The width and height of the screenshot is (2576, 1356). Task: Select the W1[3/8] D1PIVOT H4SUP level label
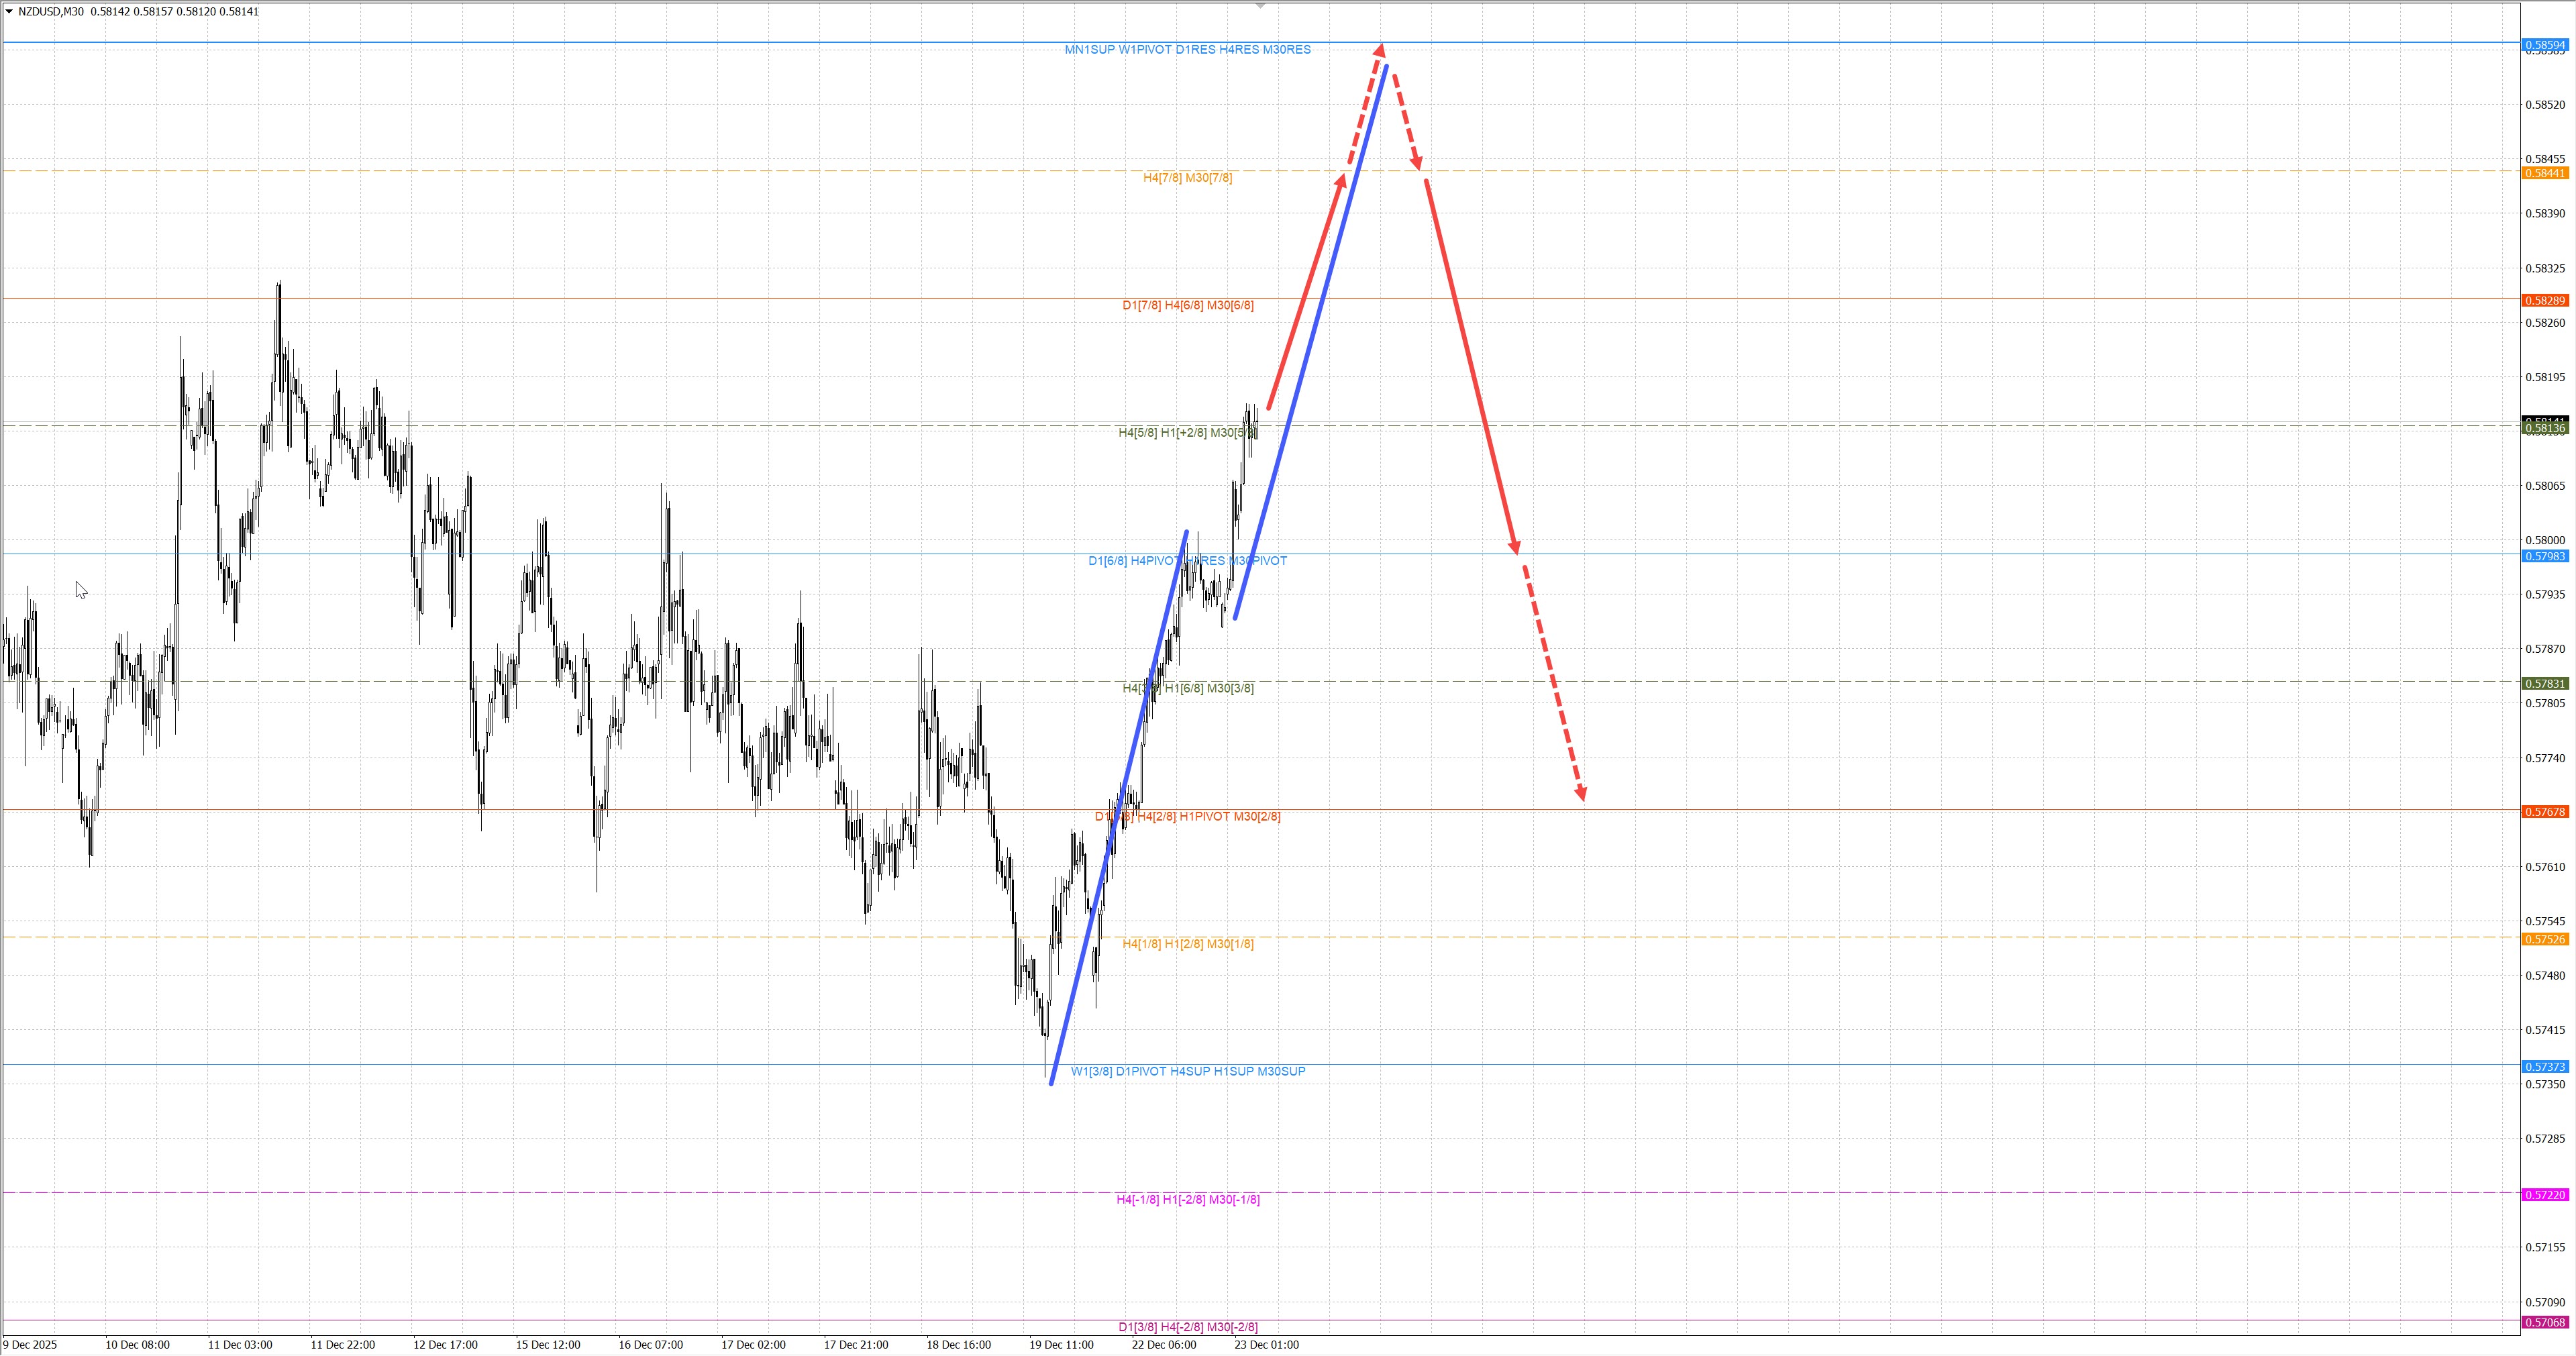tap(1187, 1071)
